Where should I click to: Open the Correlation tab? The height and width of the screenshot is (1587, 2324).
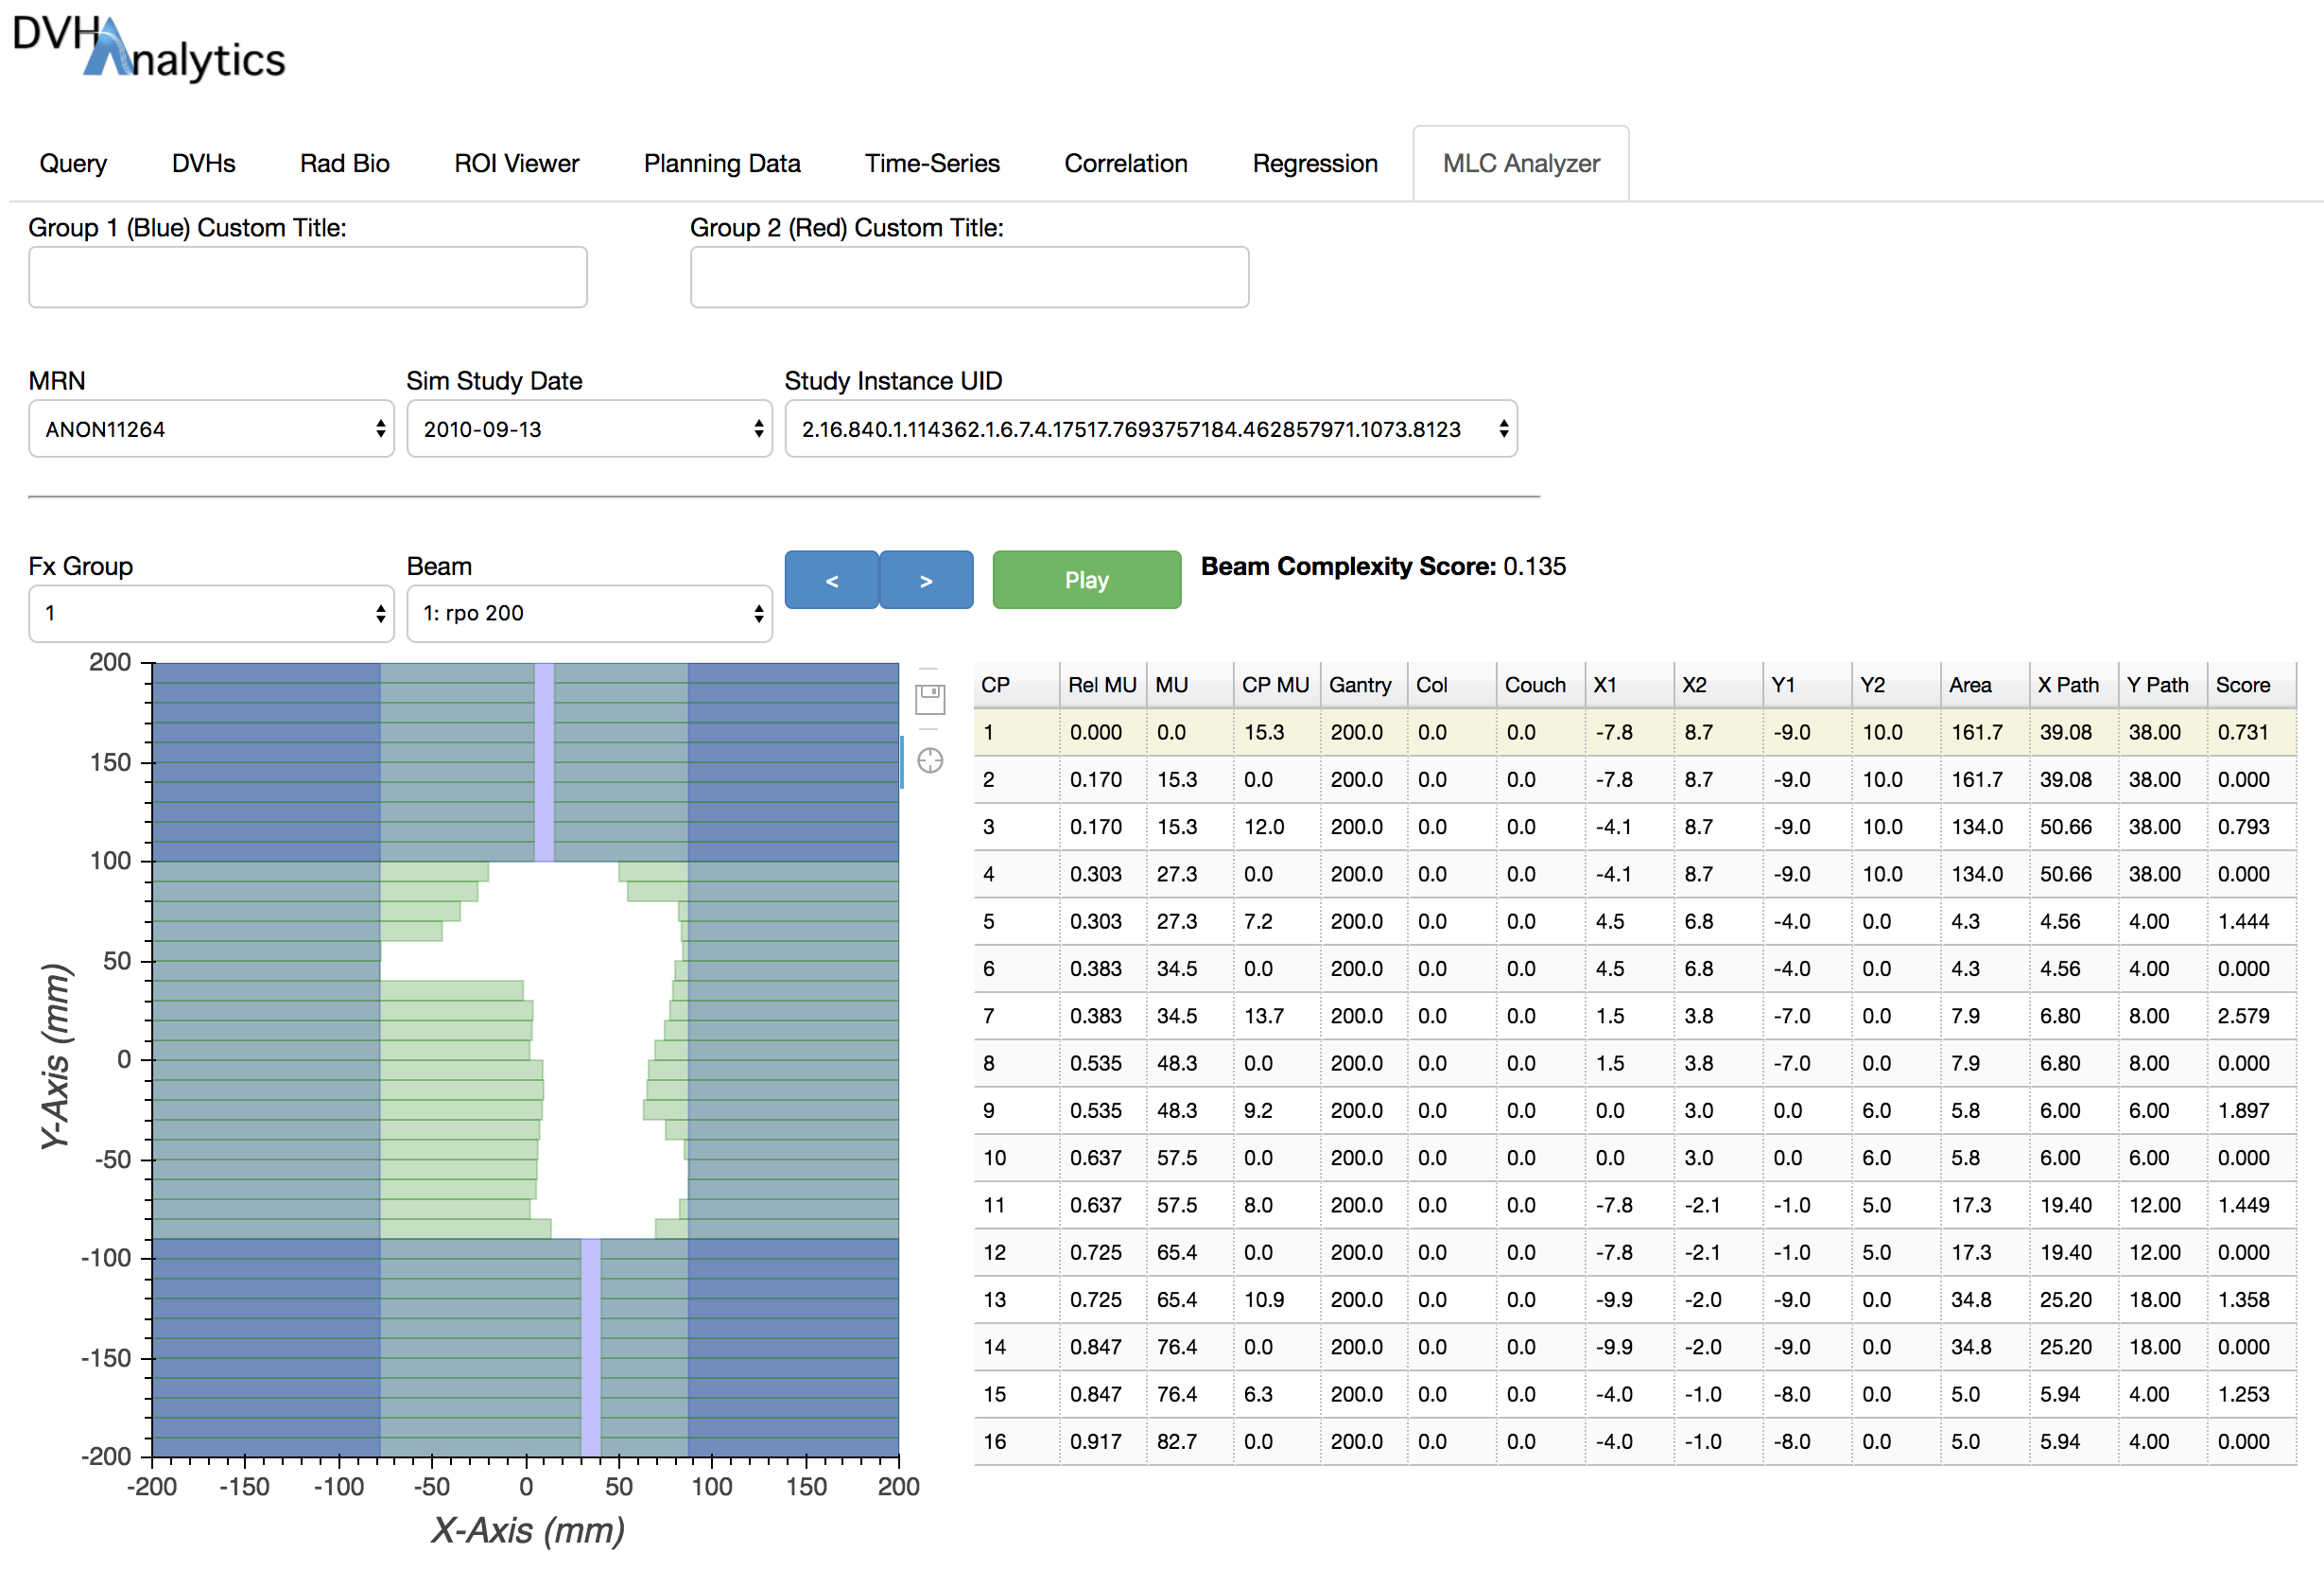1125,163
